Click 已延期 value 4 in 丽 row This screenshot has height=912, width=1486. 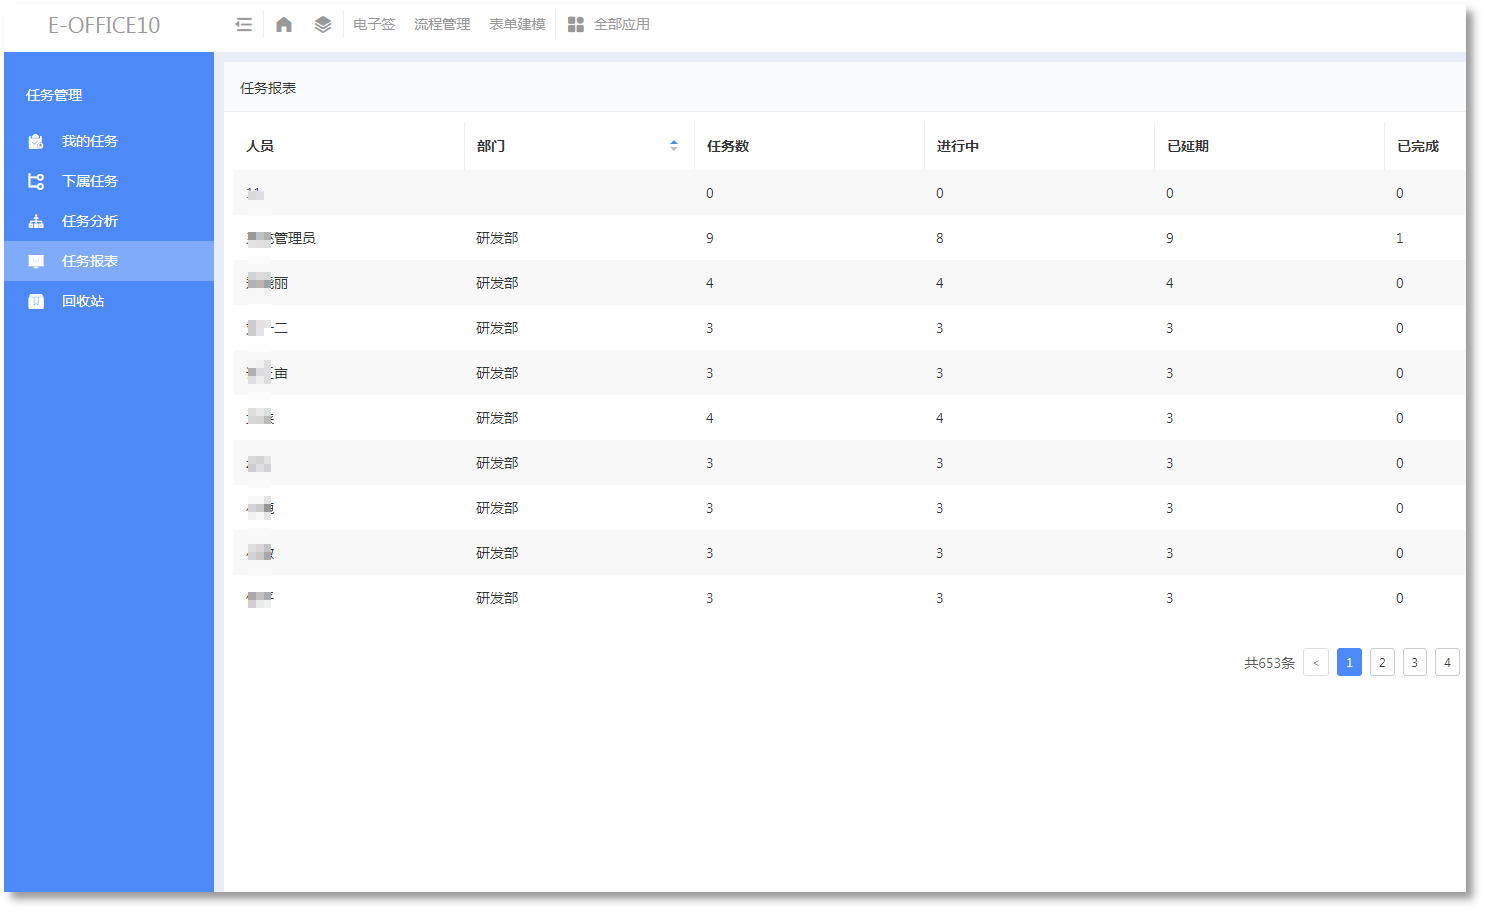(1170, 283)
